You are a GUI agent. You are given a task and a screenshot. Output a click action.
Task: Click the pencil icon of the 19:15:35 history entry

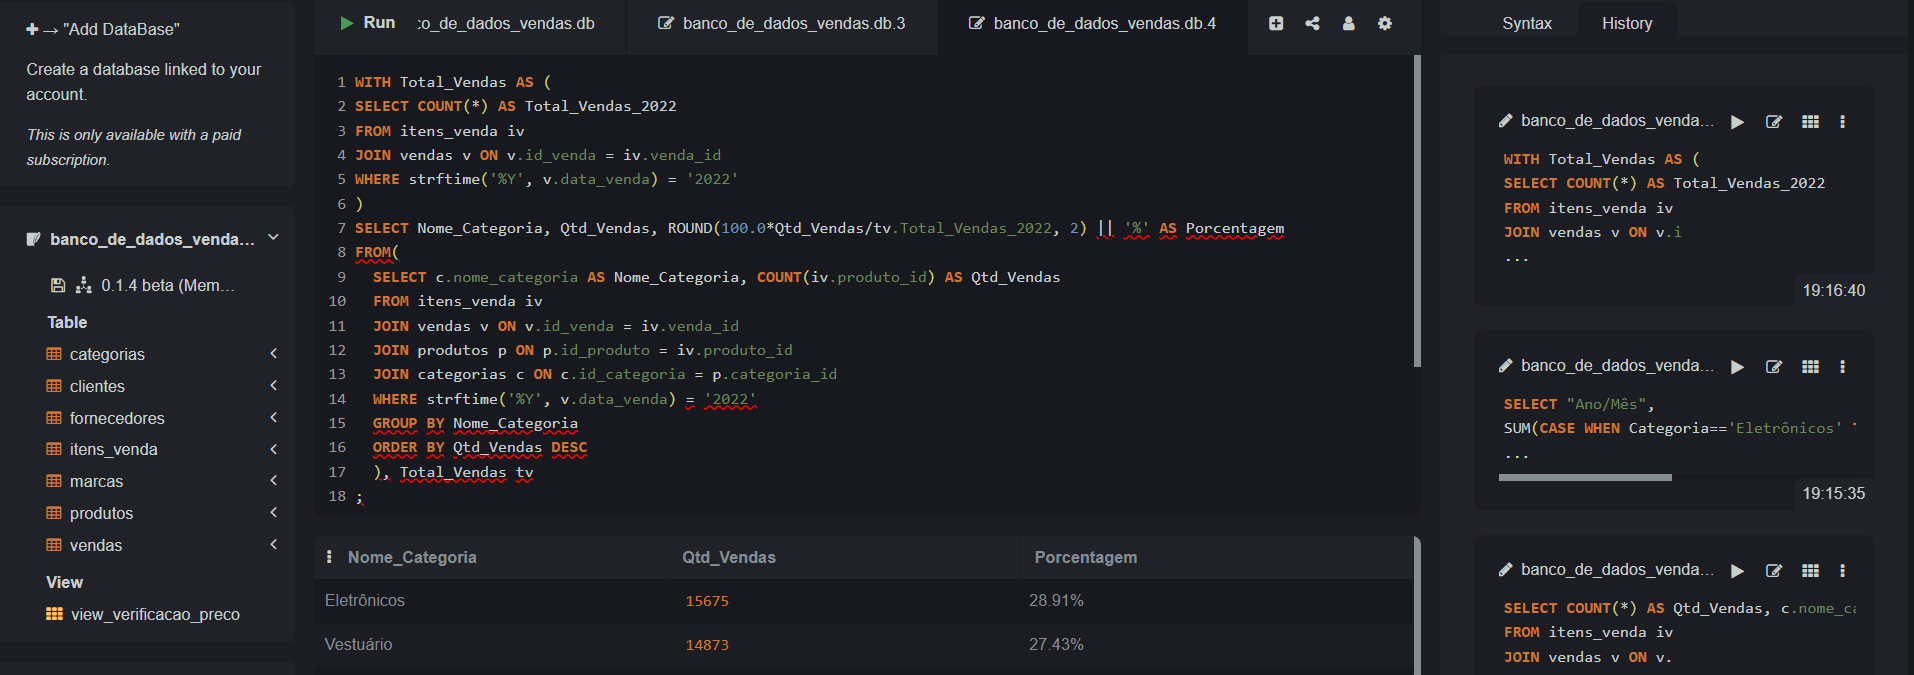[x=1505, y=366]
